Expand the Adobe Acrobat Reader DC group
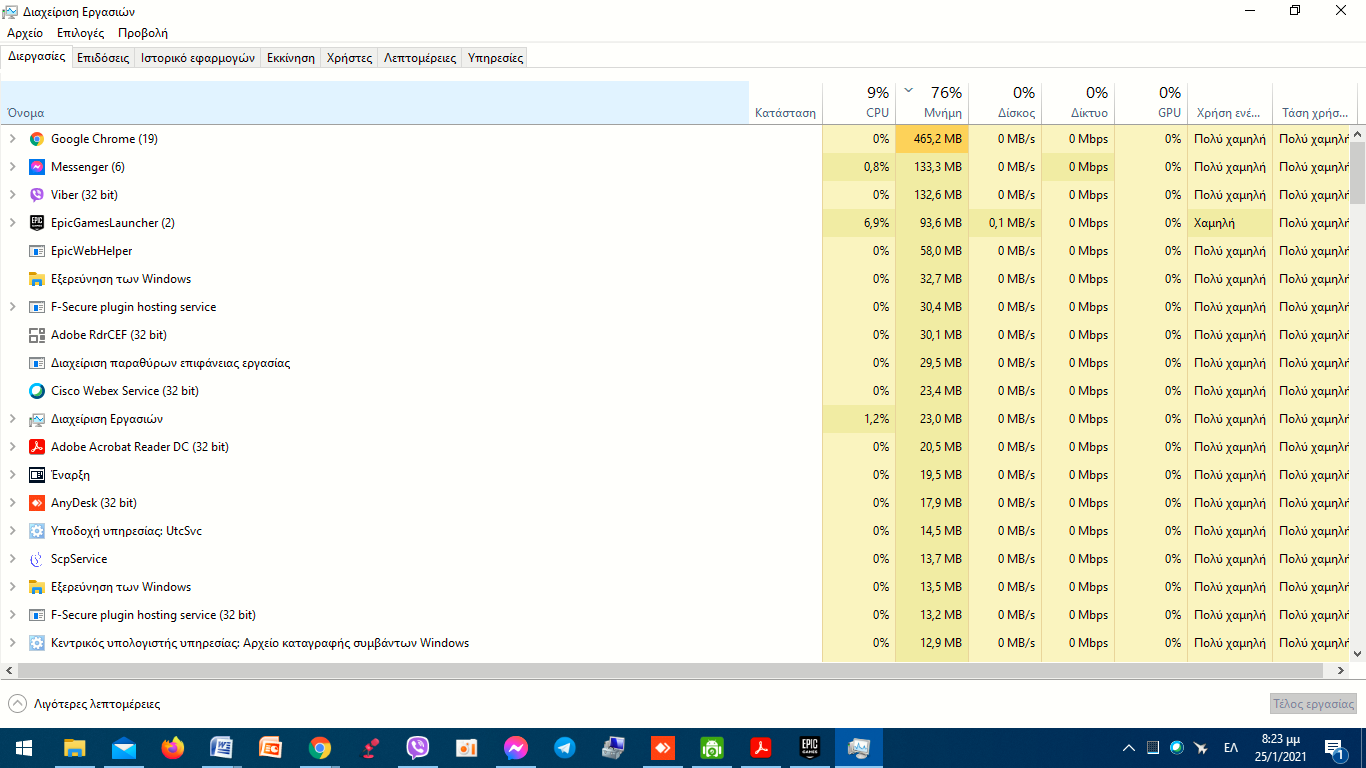The width and height of the screenshot is (1366, 768). coord(13,447)
